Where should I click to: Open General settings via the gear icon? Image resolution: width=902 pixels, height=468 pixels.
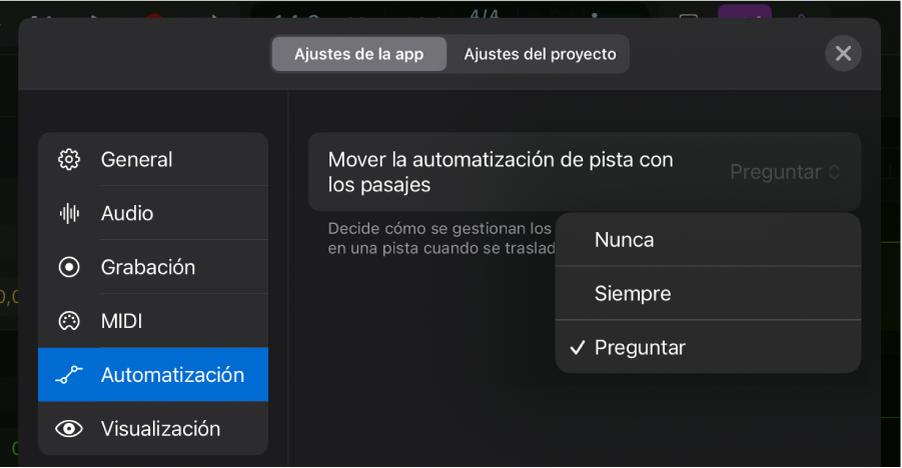click(x=69, y=159)
